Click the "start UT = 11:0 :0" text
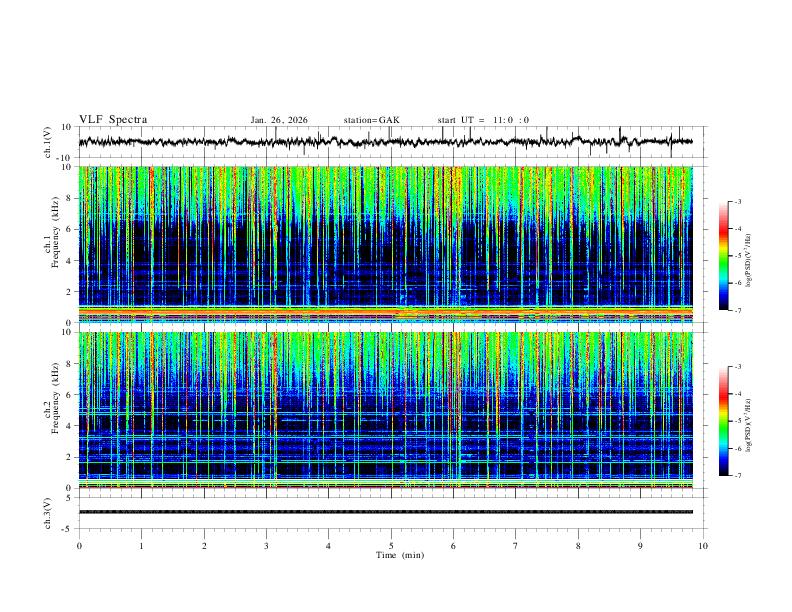 483,120
